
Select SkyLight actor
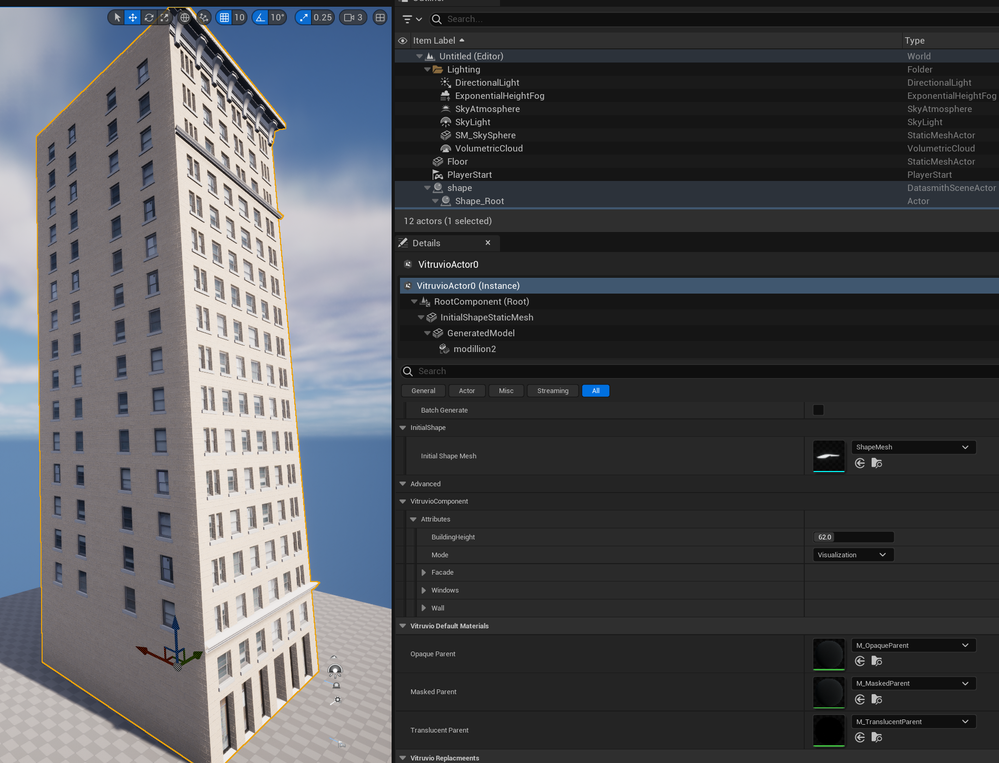[473, 122]
